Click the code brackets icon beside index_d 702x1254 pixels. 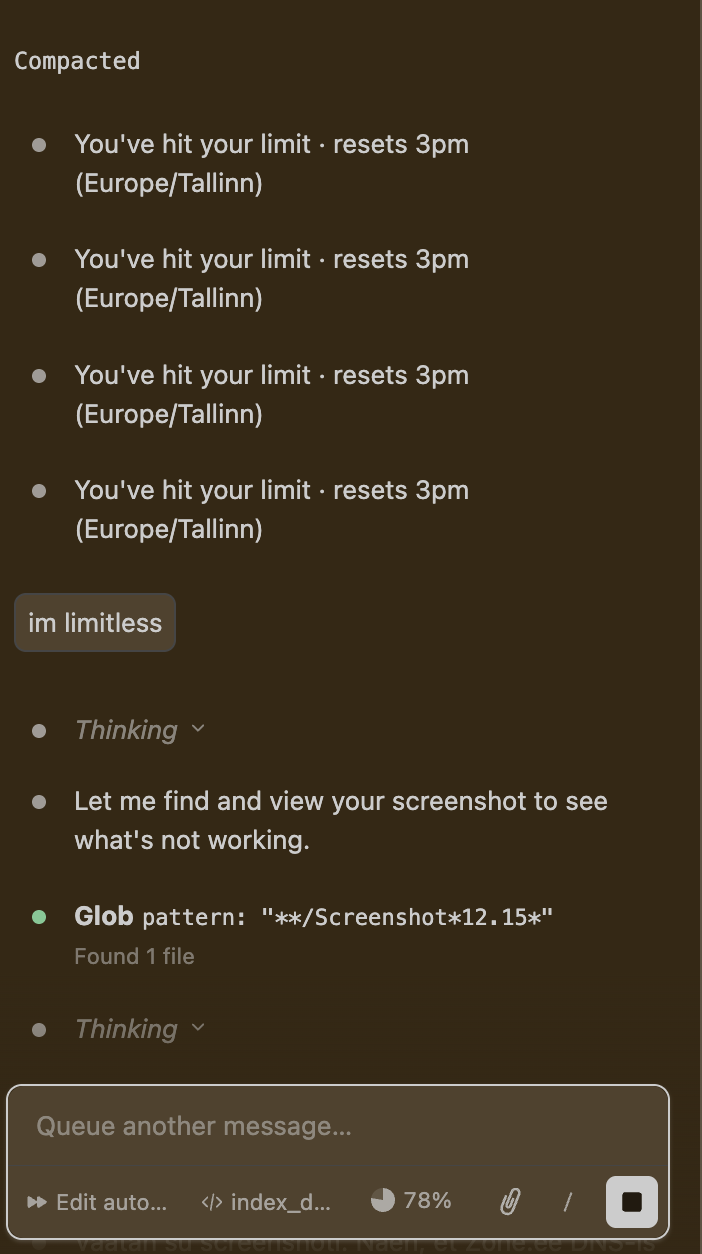pos(212,1202)
